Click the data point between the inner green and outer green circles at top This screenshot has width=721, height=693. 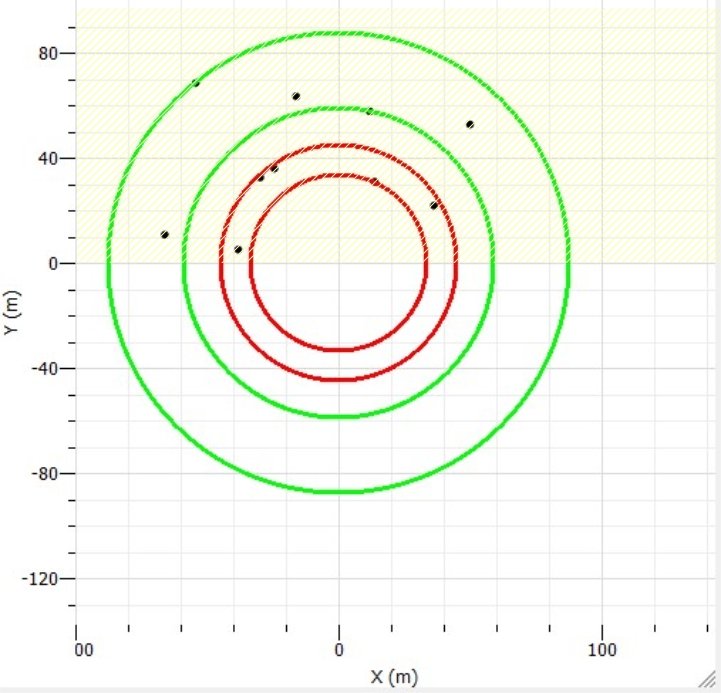click(296, 96)
